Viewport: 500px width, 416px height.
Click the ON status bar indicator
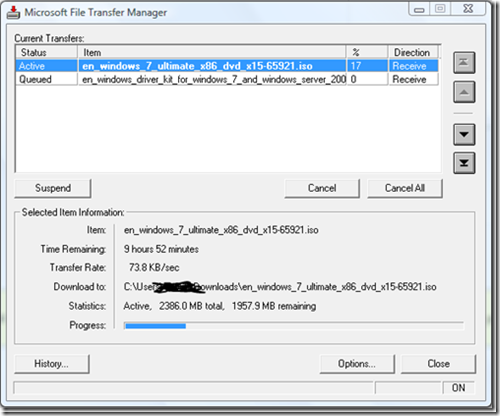[458, 388]
